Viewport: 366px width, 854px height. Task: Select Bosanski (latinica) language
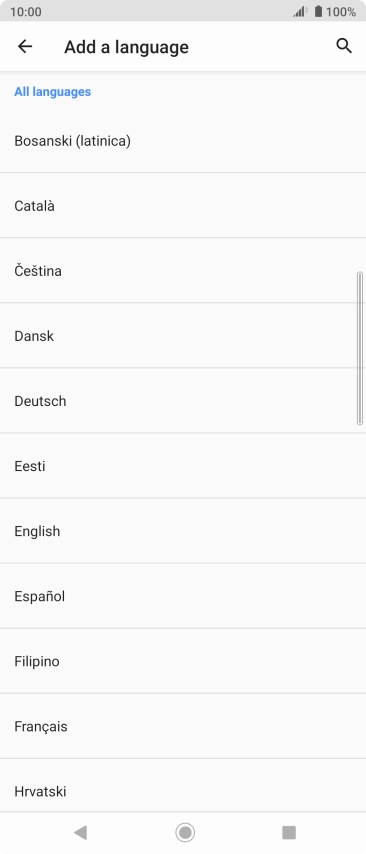pos(183,141)
